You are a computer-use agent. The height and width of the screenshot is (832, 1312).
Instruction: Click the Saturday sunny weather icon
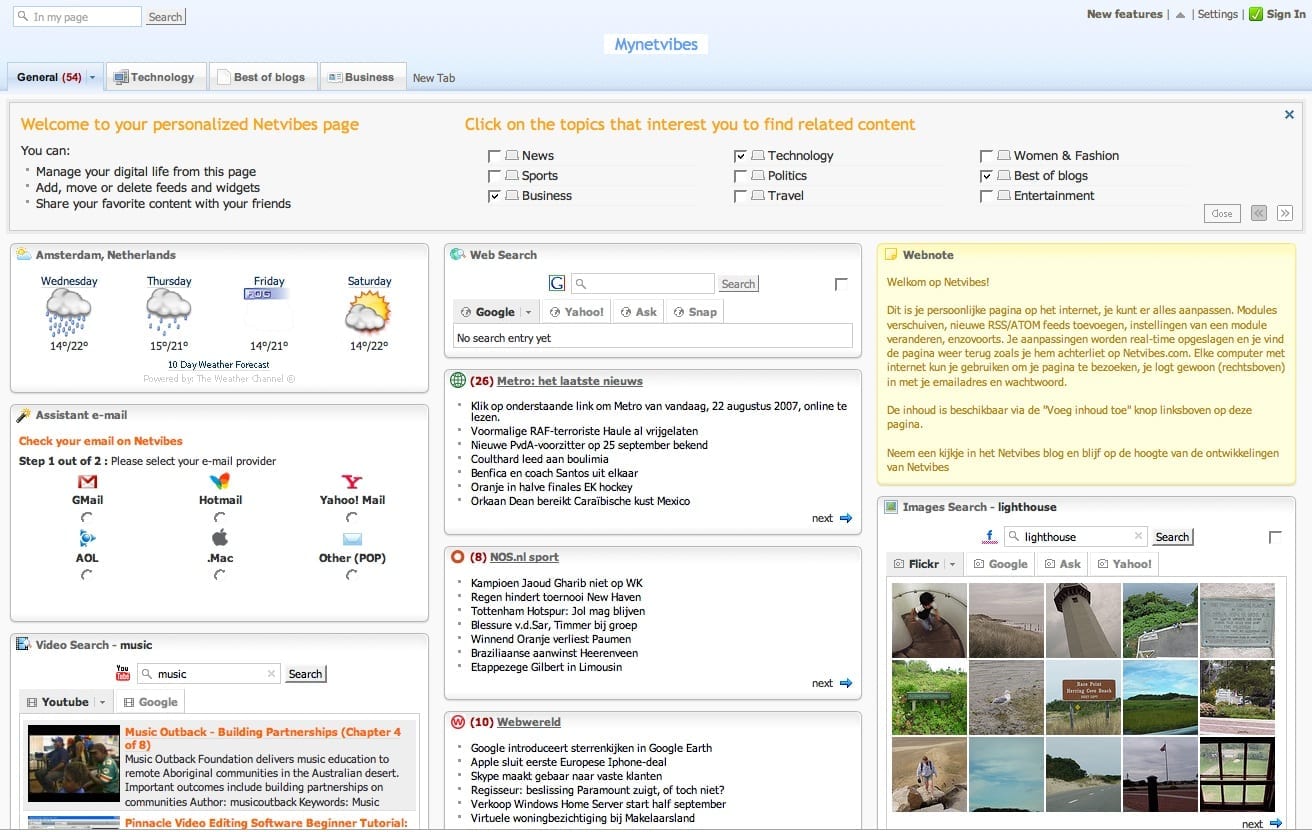pos(368,312)
